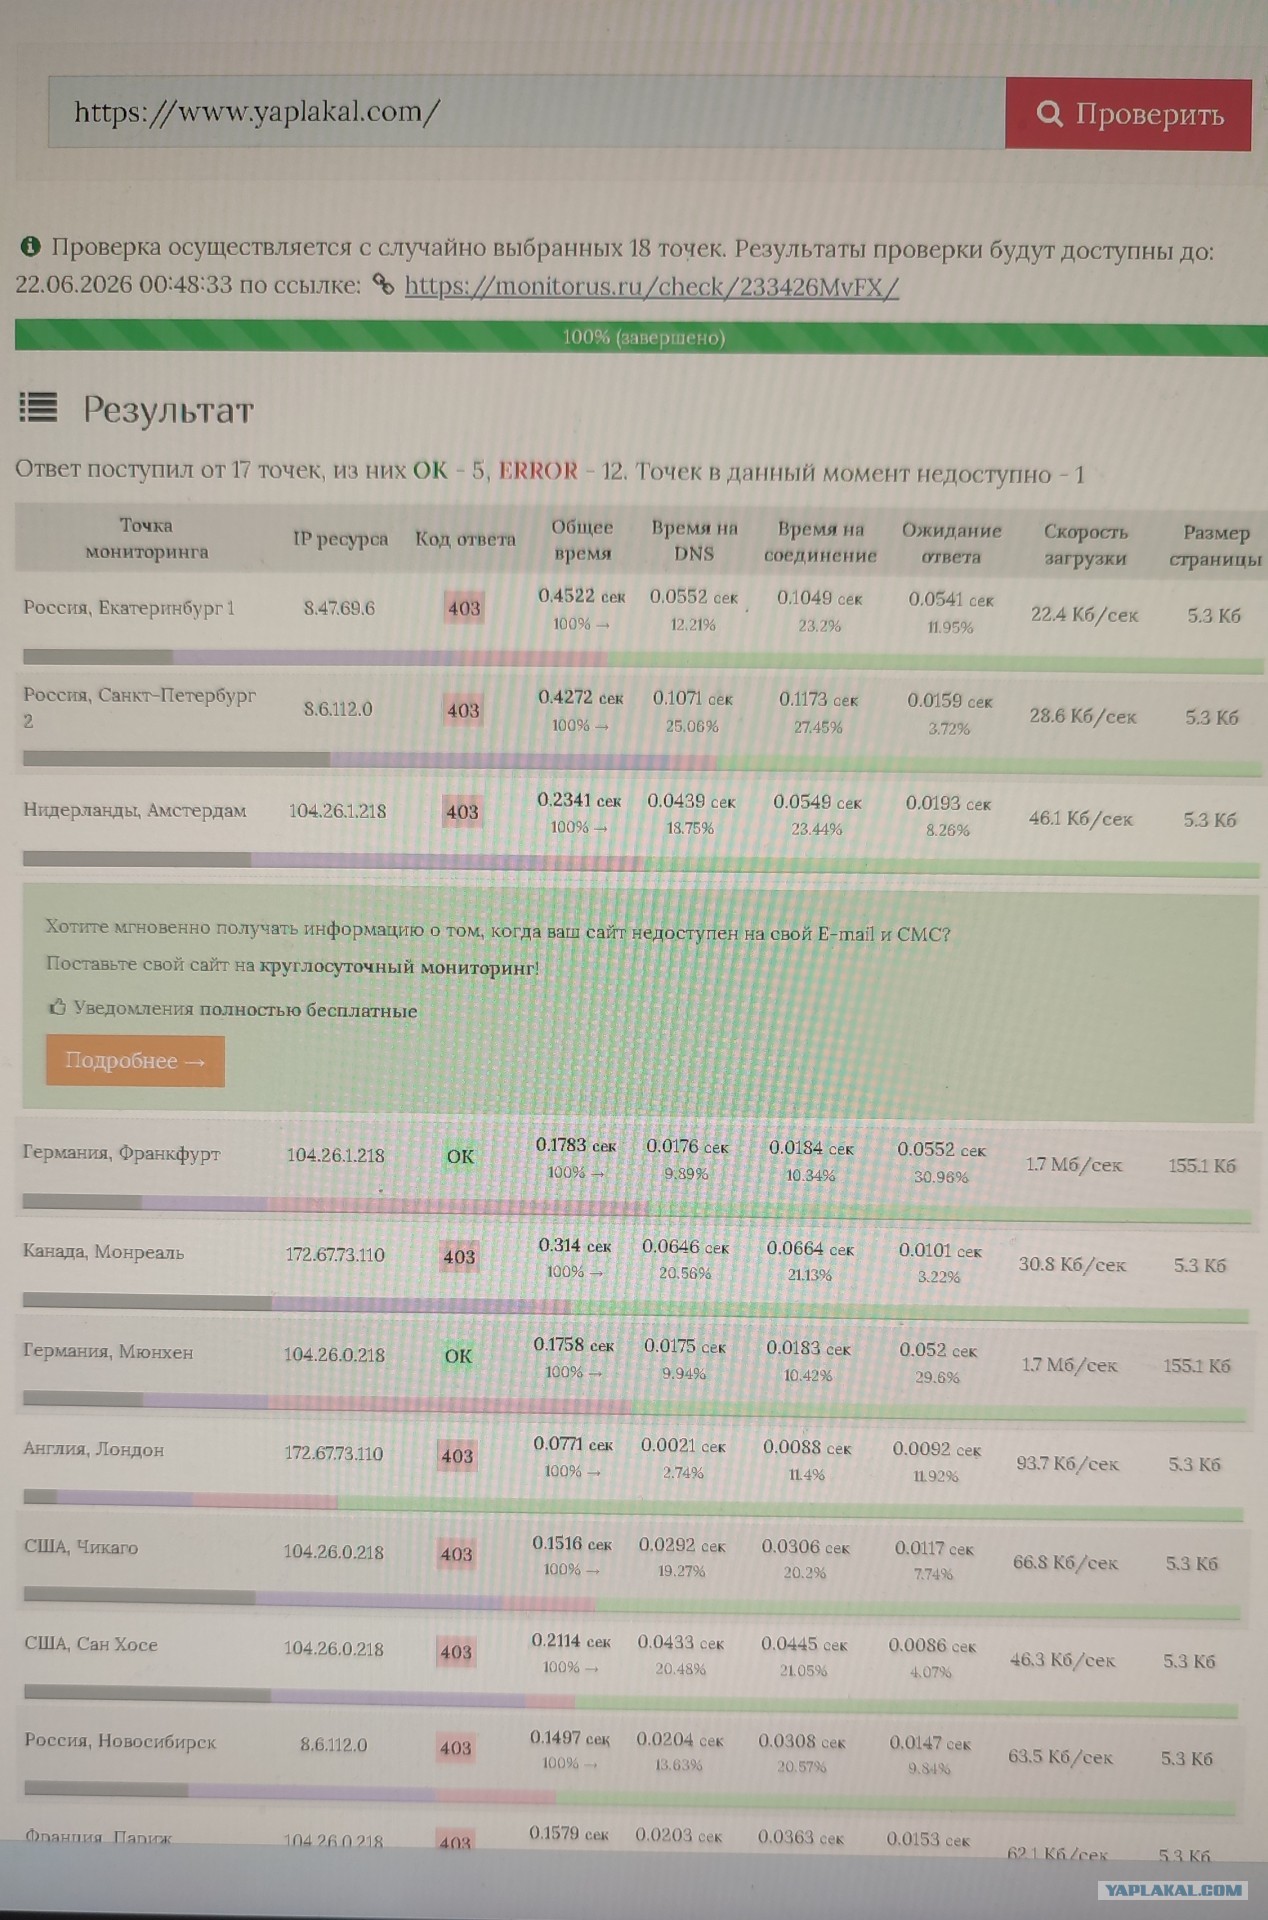Click the link chain icon before monitorus URL

pyautogui.click(x=383, y=285)
